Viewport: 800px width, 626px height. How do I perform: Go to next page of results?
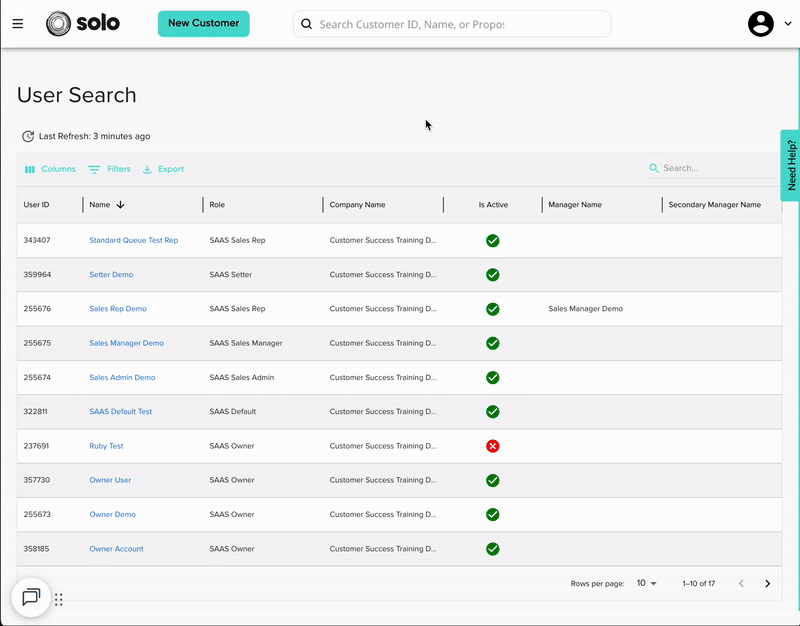pos(767,583)
